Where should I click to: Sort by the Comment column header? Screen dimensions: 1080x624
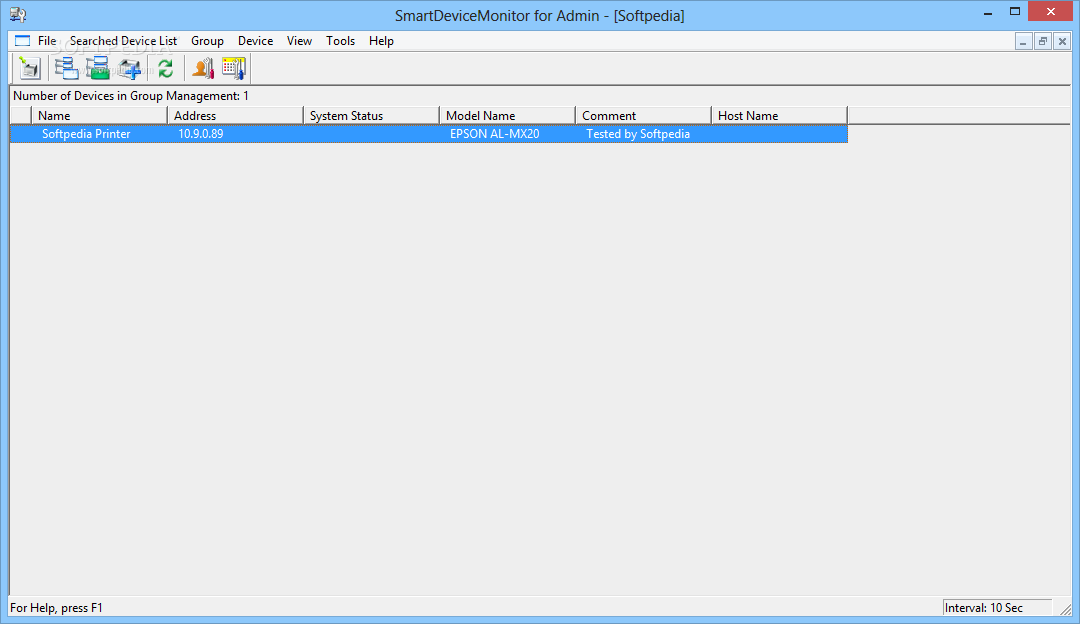(x=643, y=116)
